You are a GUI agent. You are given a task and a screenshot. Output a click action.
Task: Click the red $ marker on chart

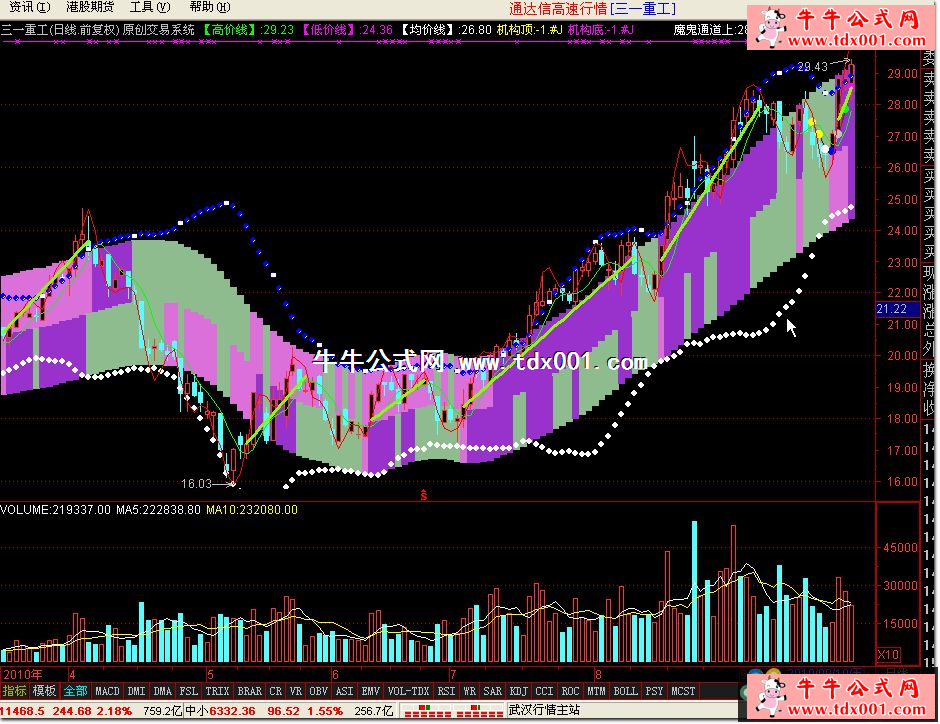click(424, 494)
